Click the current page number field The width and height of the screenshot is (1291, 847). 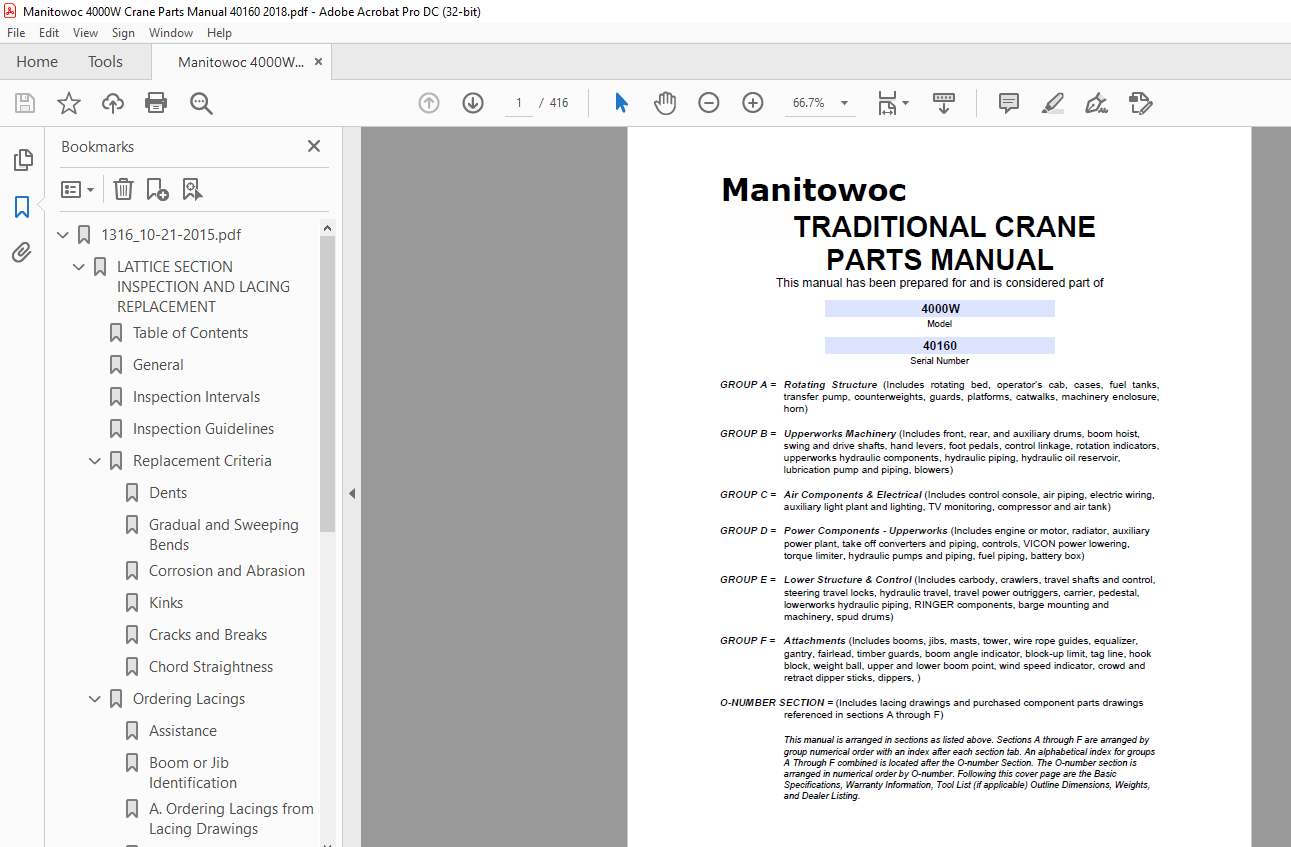[519, 103]
